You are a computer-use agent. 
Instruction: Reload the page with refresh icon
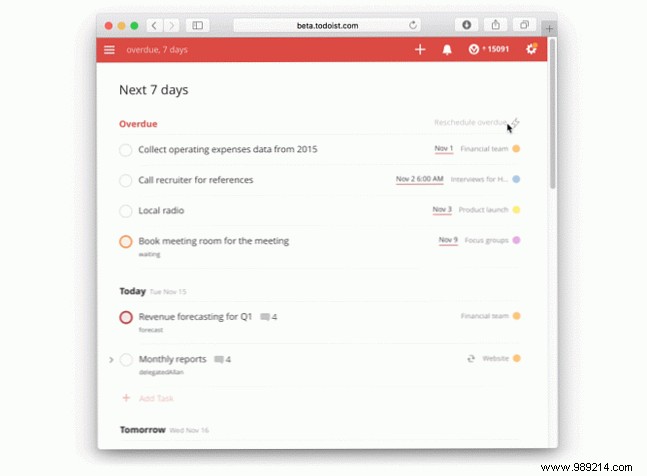[x=413, y=25]
